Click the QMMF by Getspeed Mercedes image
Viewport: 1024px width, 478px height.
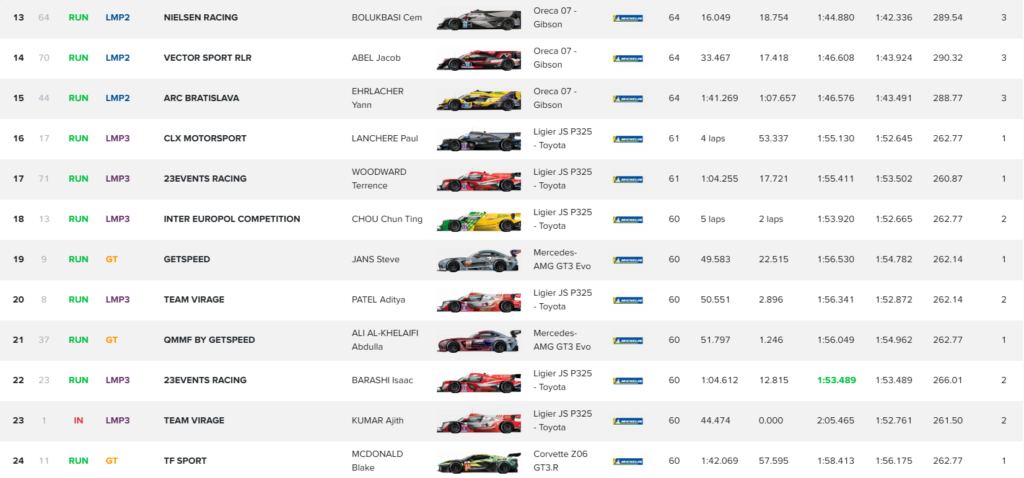click(479, 340)
